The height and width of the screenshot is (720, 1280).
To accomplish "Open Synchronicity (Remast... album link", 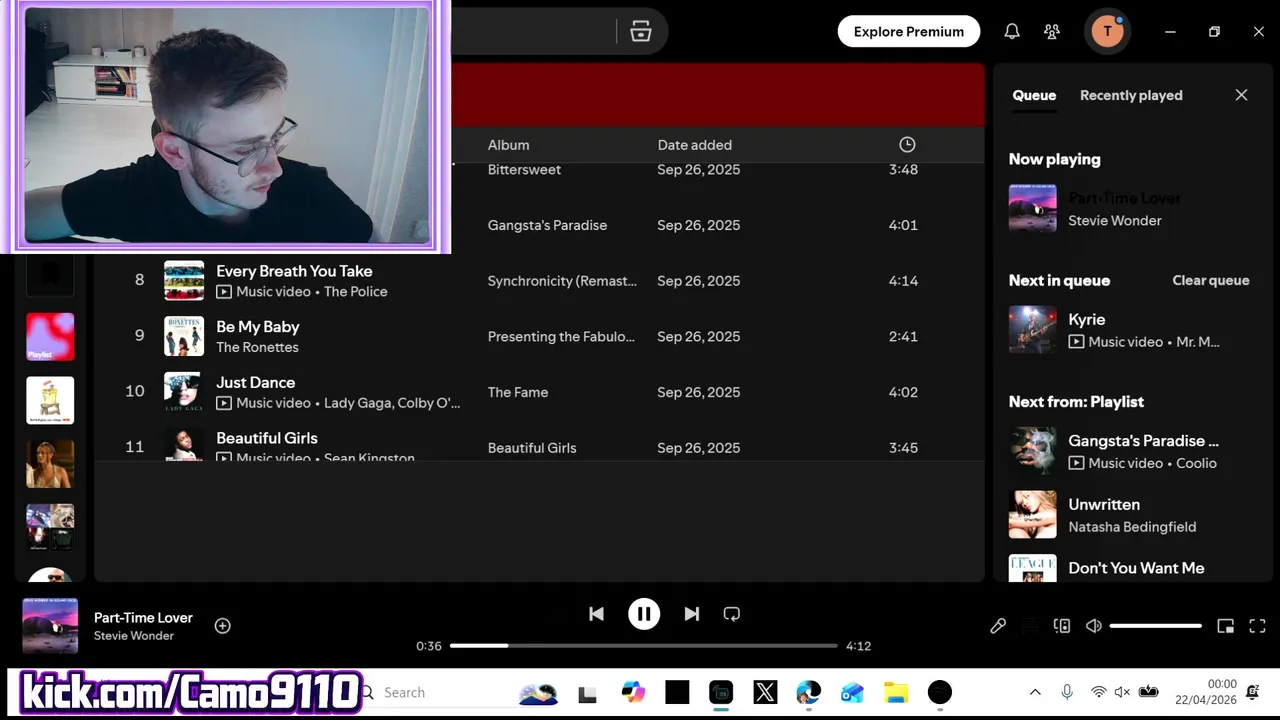I will pyautogui.click(x=562, y=281).
